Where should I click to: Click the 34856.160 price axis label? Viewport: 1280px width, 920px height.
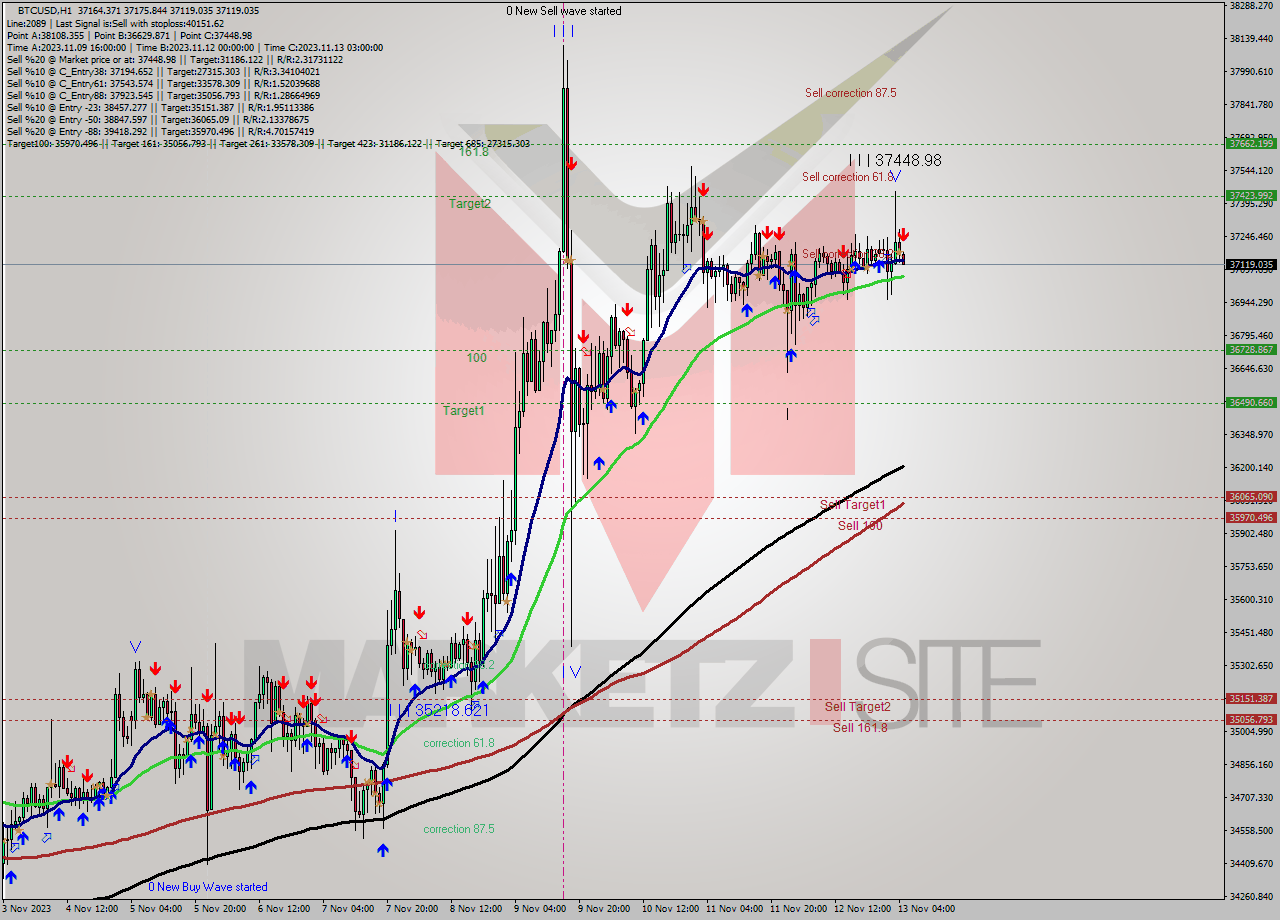pyautogui.click(x=1251, y=764)
